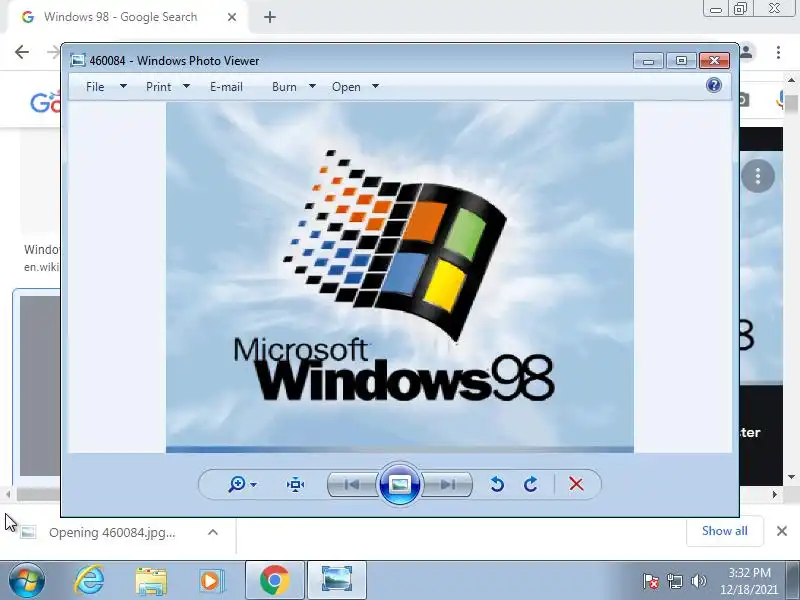
Task: Click E-mail in Photo Viewer toolbar
Action: [x=226, y=87]
